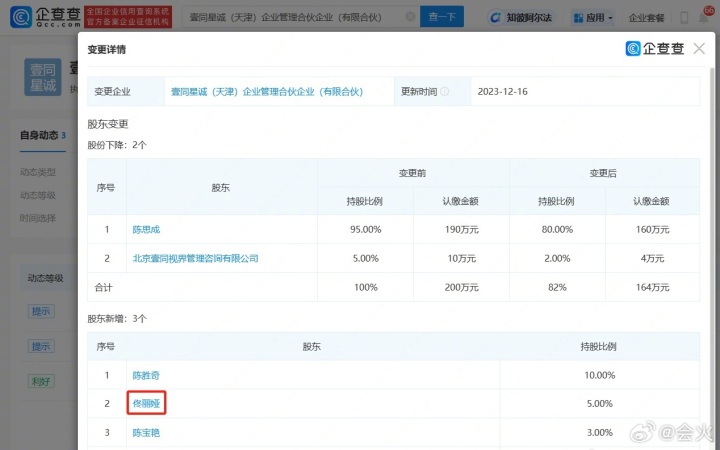
Task: Click 80.00% cell in 变更后 column
Action: (557, 230)
